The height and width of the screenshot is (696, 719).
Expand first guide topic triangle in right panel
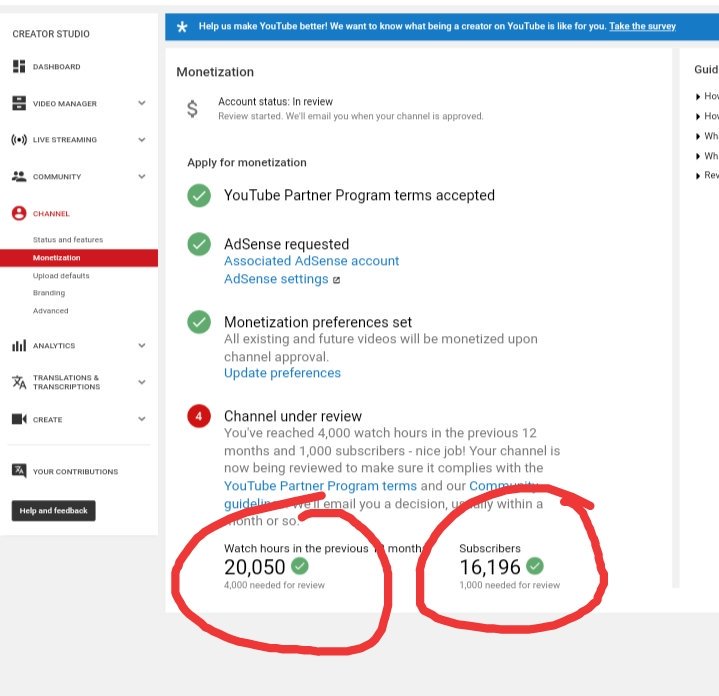pos(698,96)
